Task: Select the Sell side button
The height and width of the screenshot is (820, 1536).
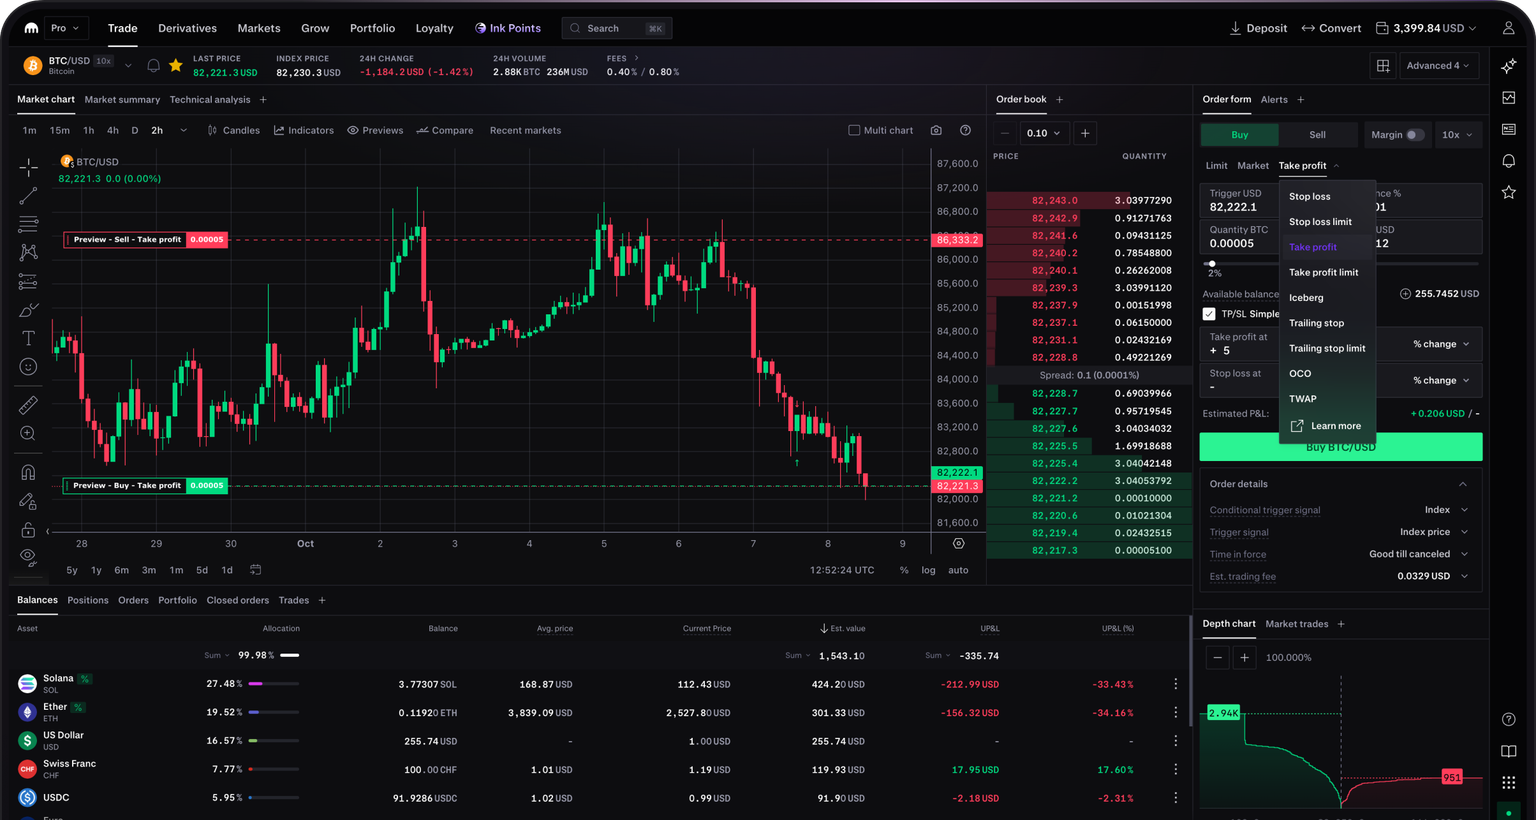Action: 1318,135
